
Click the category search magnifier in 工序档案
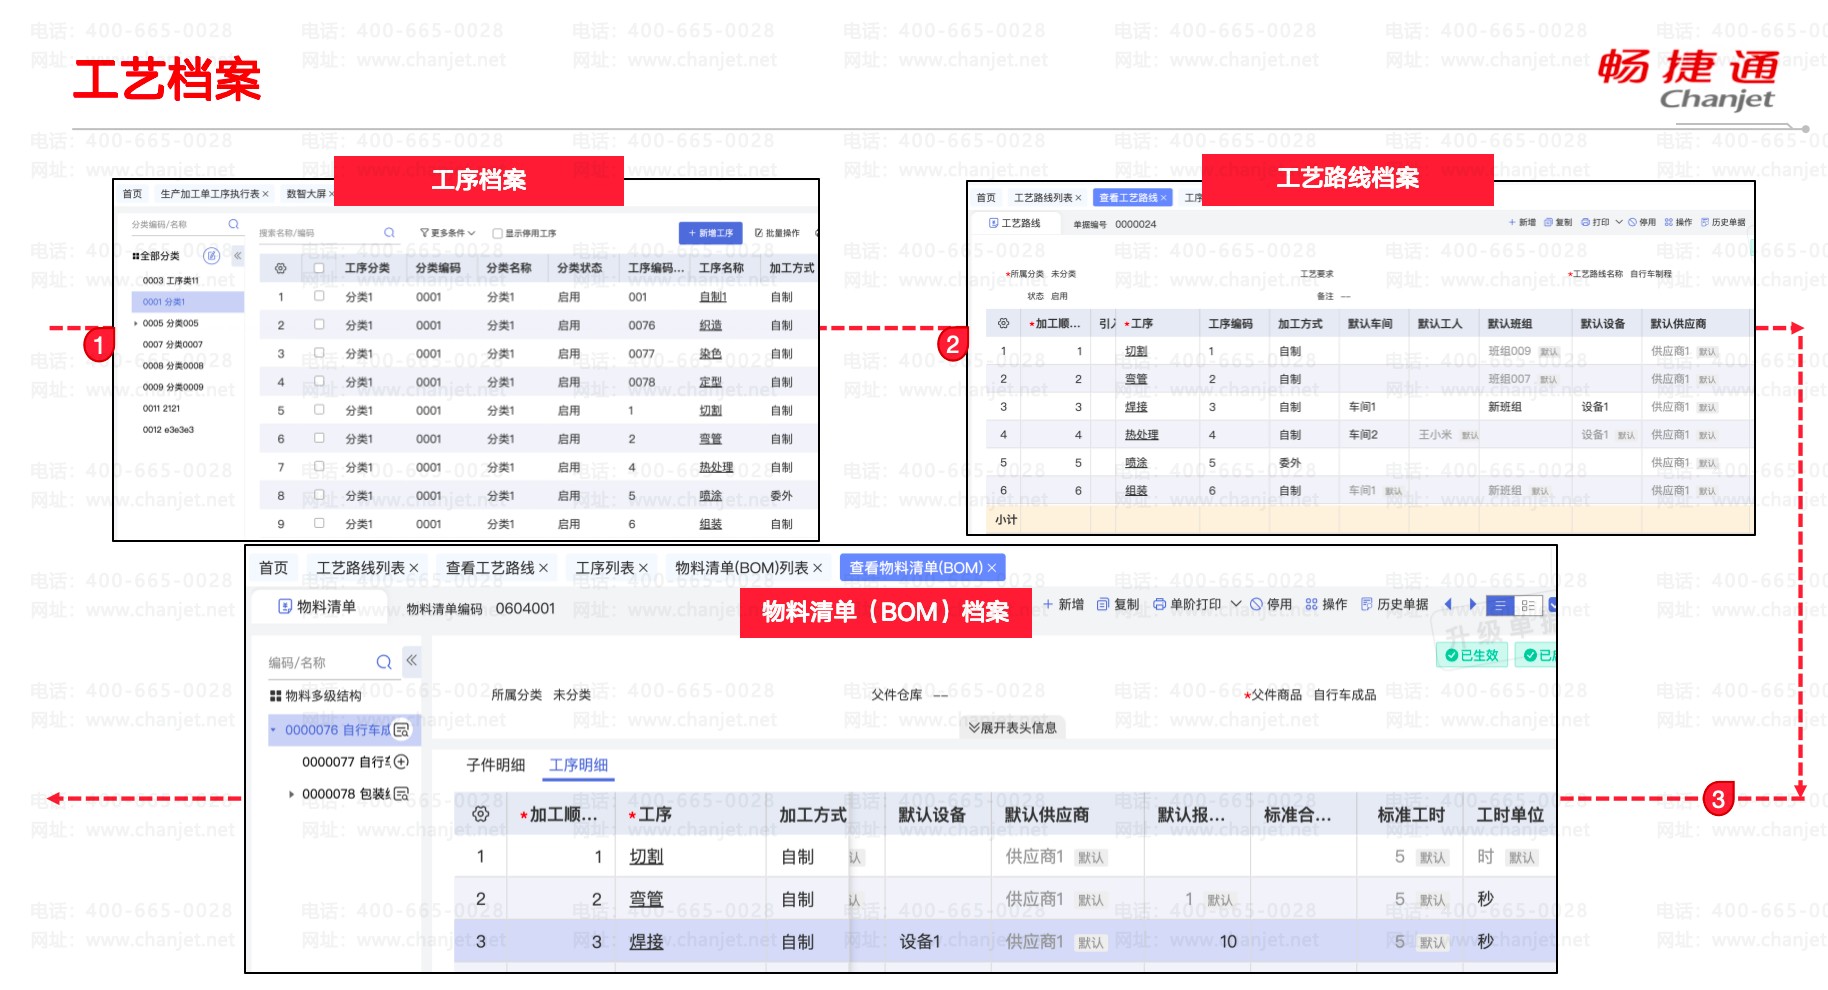point(233,225)
